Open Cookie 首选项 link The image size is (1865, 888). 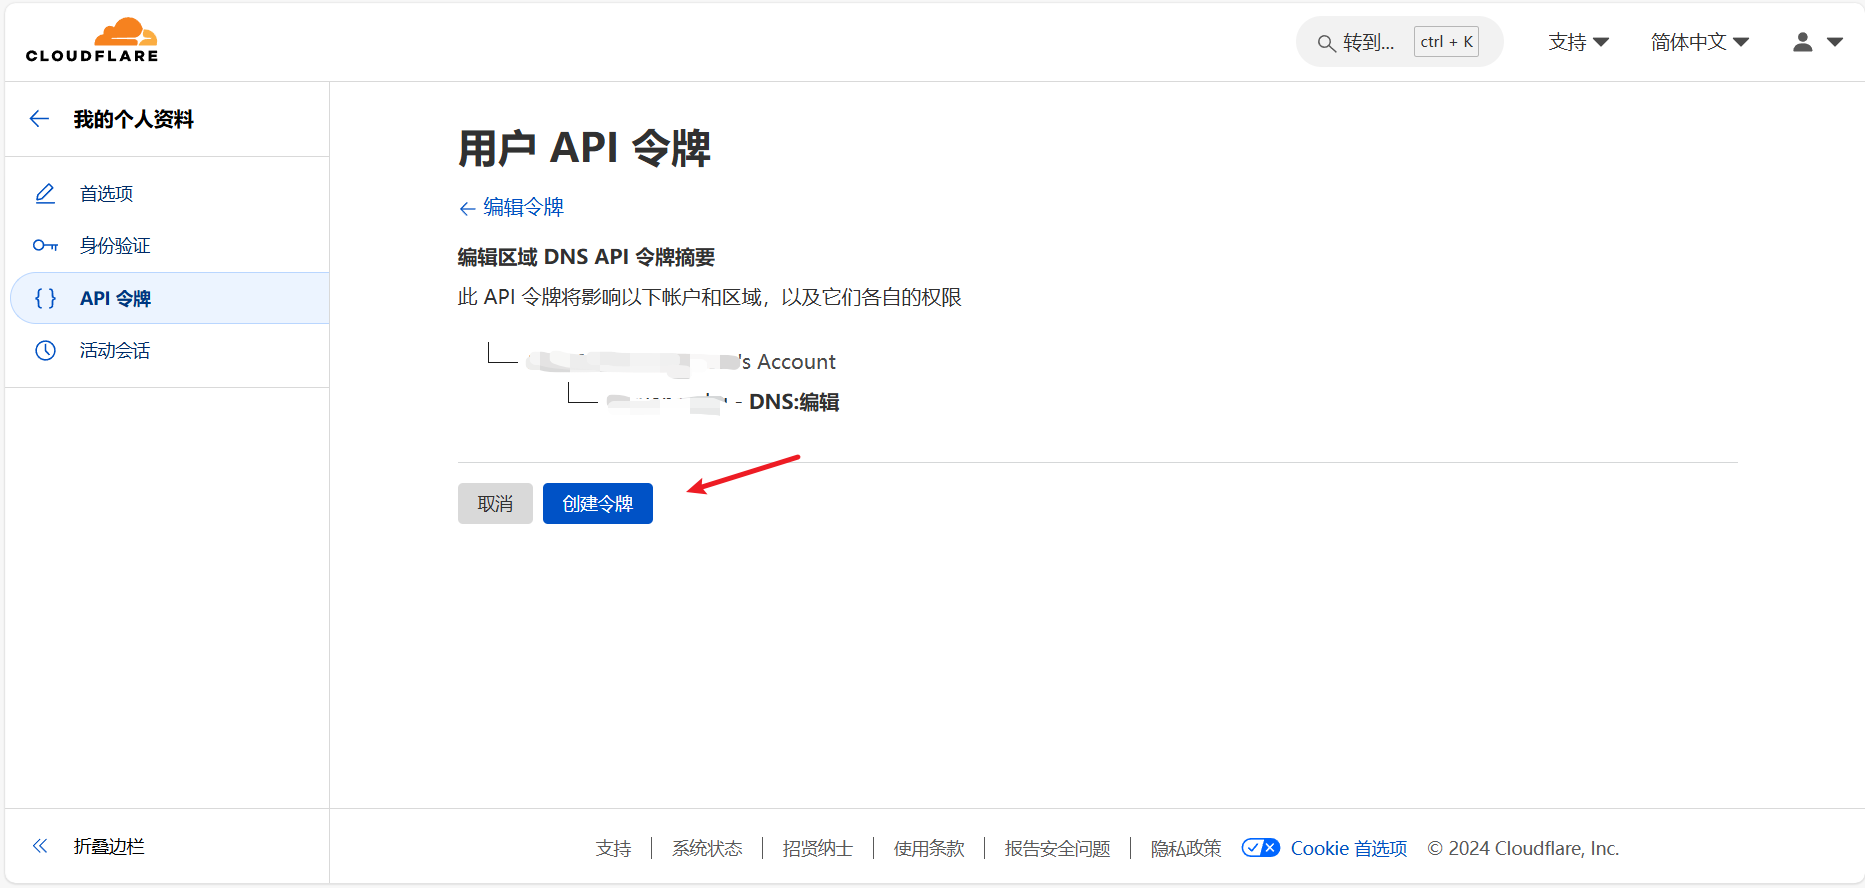coord(1349,848)
